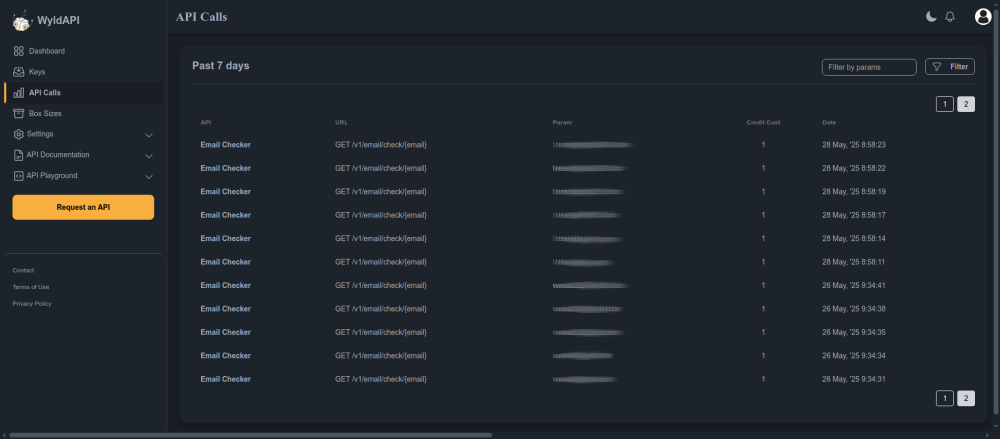The height and width of the screenshot is (439, 1000).
Task: Expand the API Playground chevron
Action: pos(149,176)
